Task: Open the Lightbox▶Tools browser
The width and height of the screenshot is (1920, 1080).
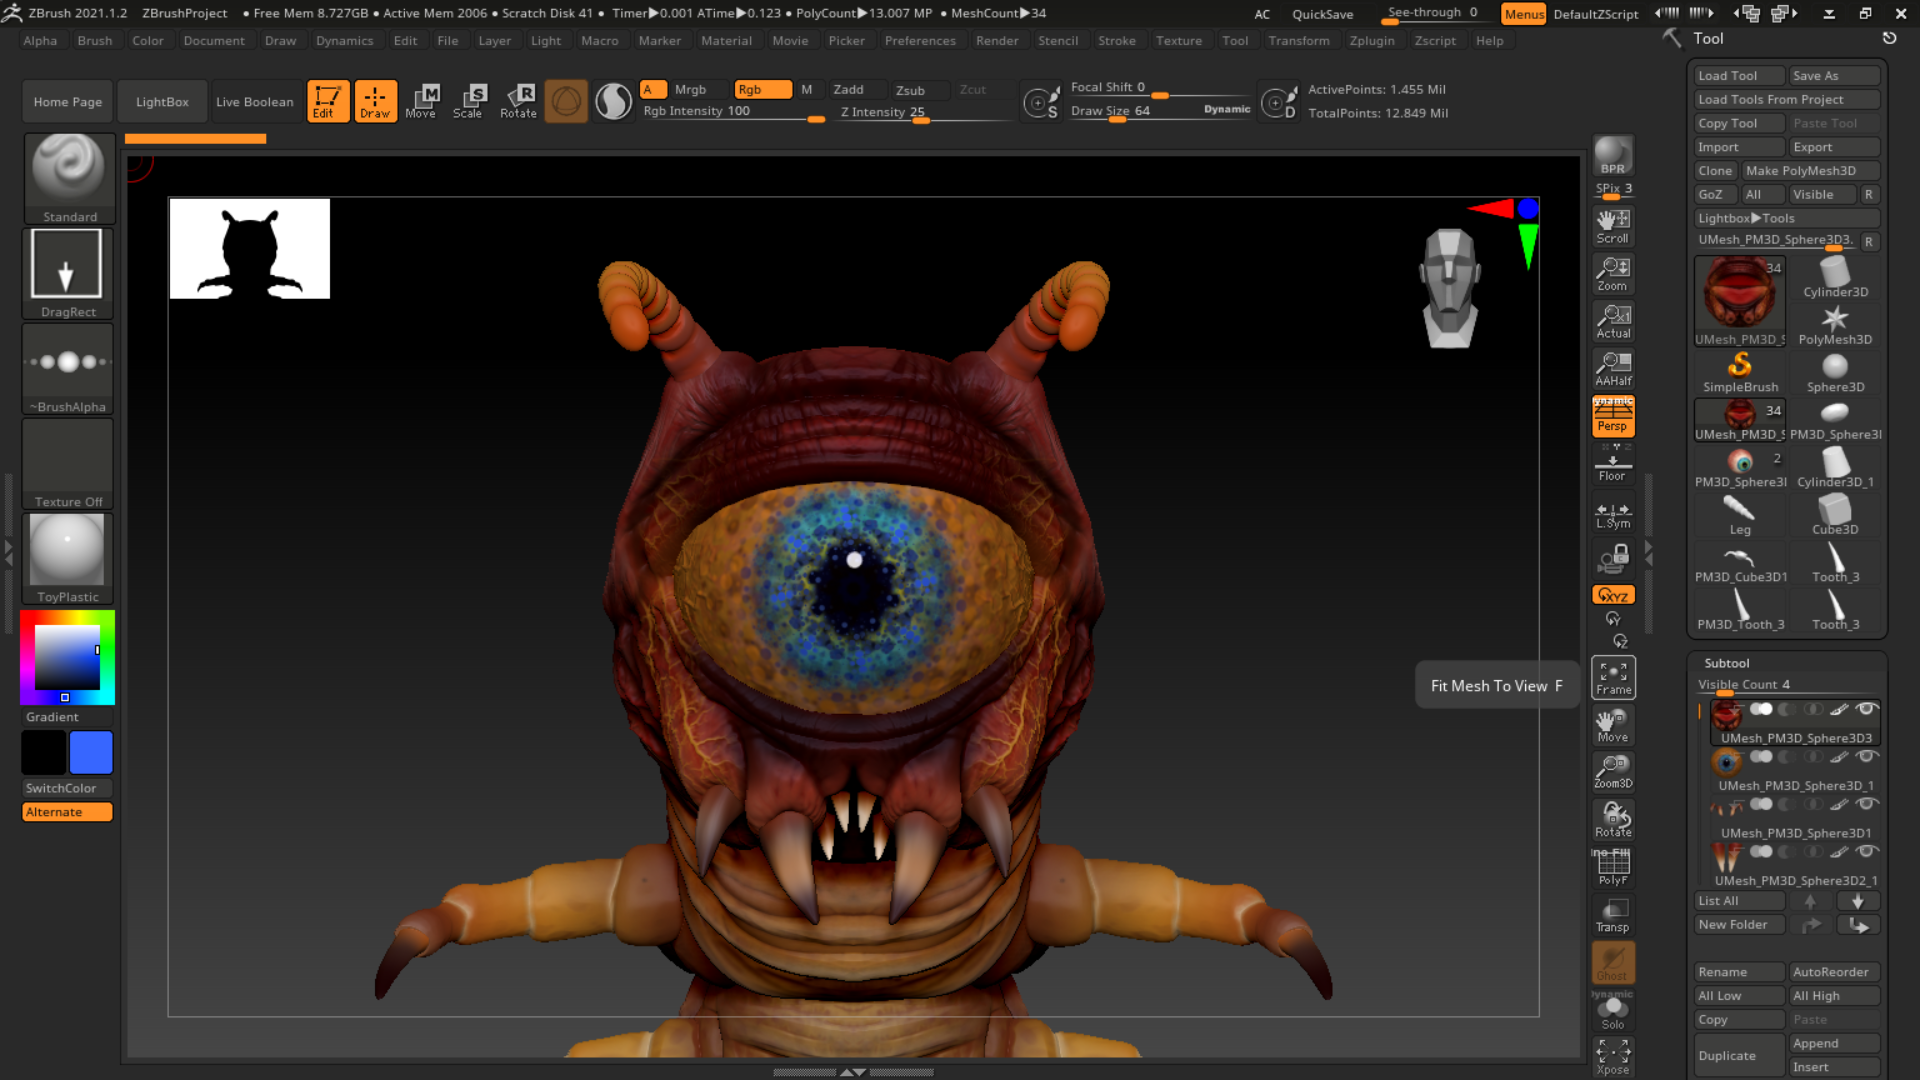Action: point(1786,218)
